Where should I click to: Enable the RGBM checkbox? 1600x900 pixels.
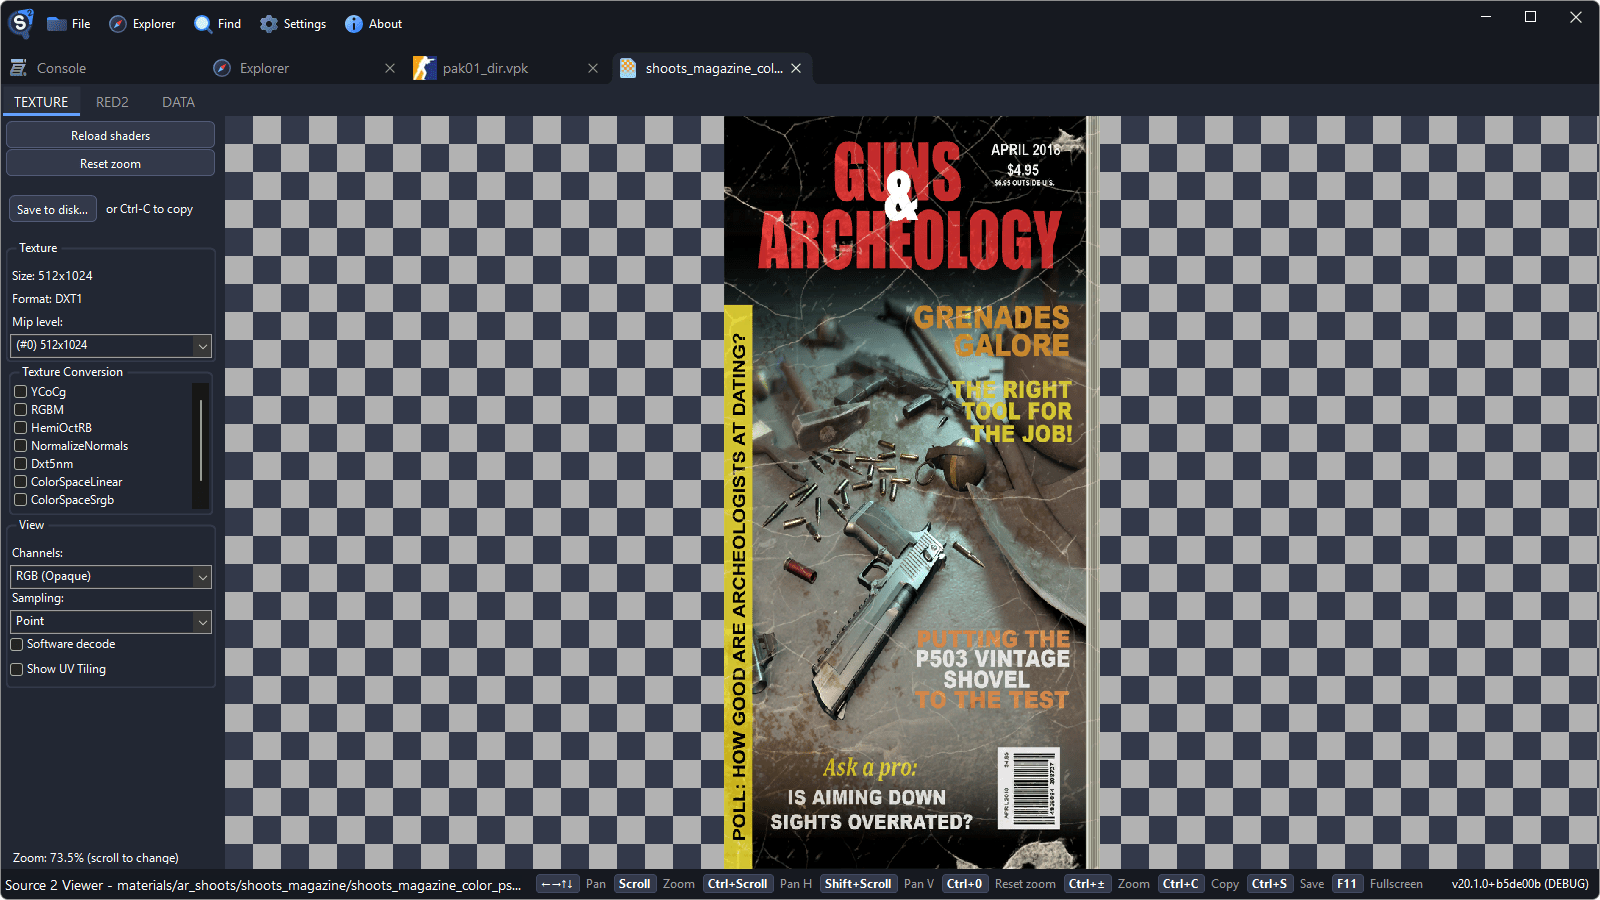point(20,410)
